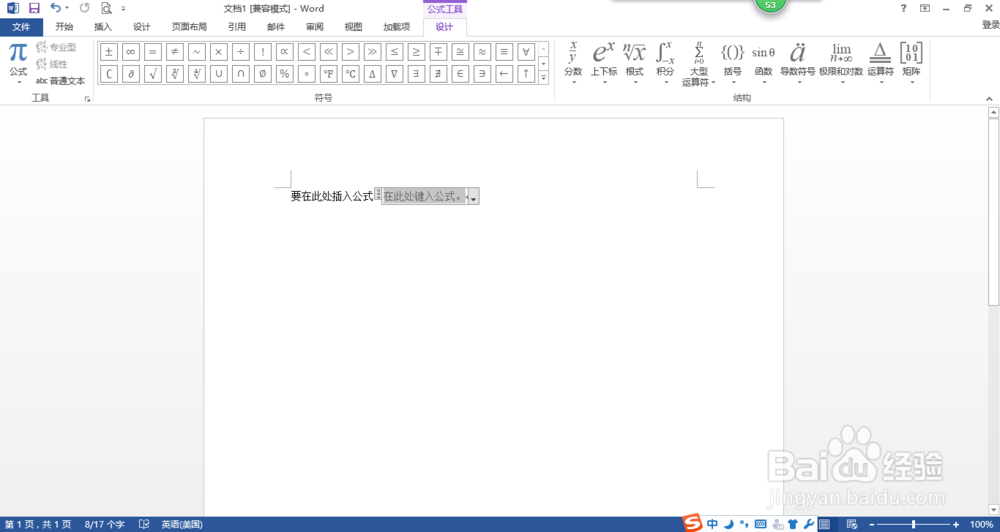The height and width of the screenshot is (532, 1000).
Task: Click the Save icon in quick access toolbar
Action: tap(34, 8)
